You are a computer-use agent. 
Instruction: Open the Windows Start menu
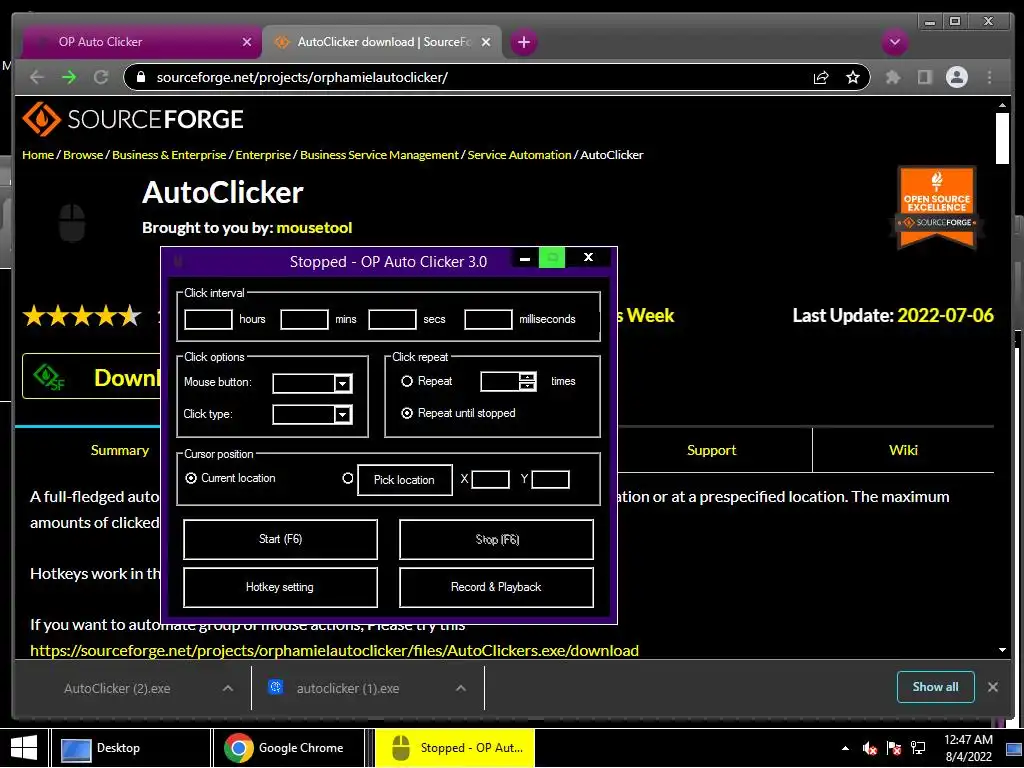24,748
